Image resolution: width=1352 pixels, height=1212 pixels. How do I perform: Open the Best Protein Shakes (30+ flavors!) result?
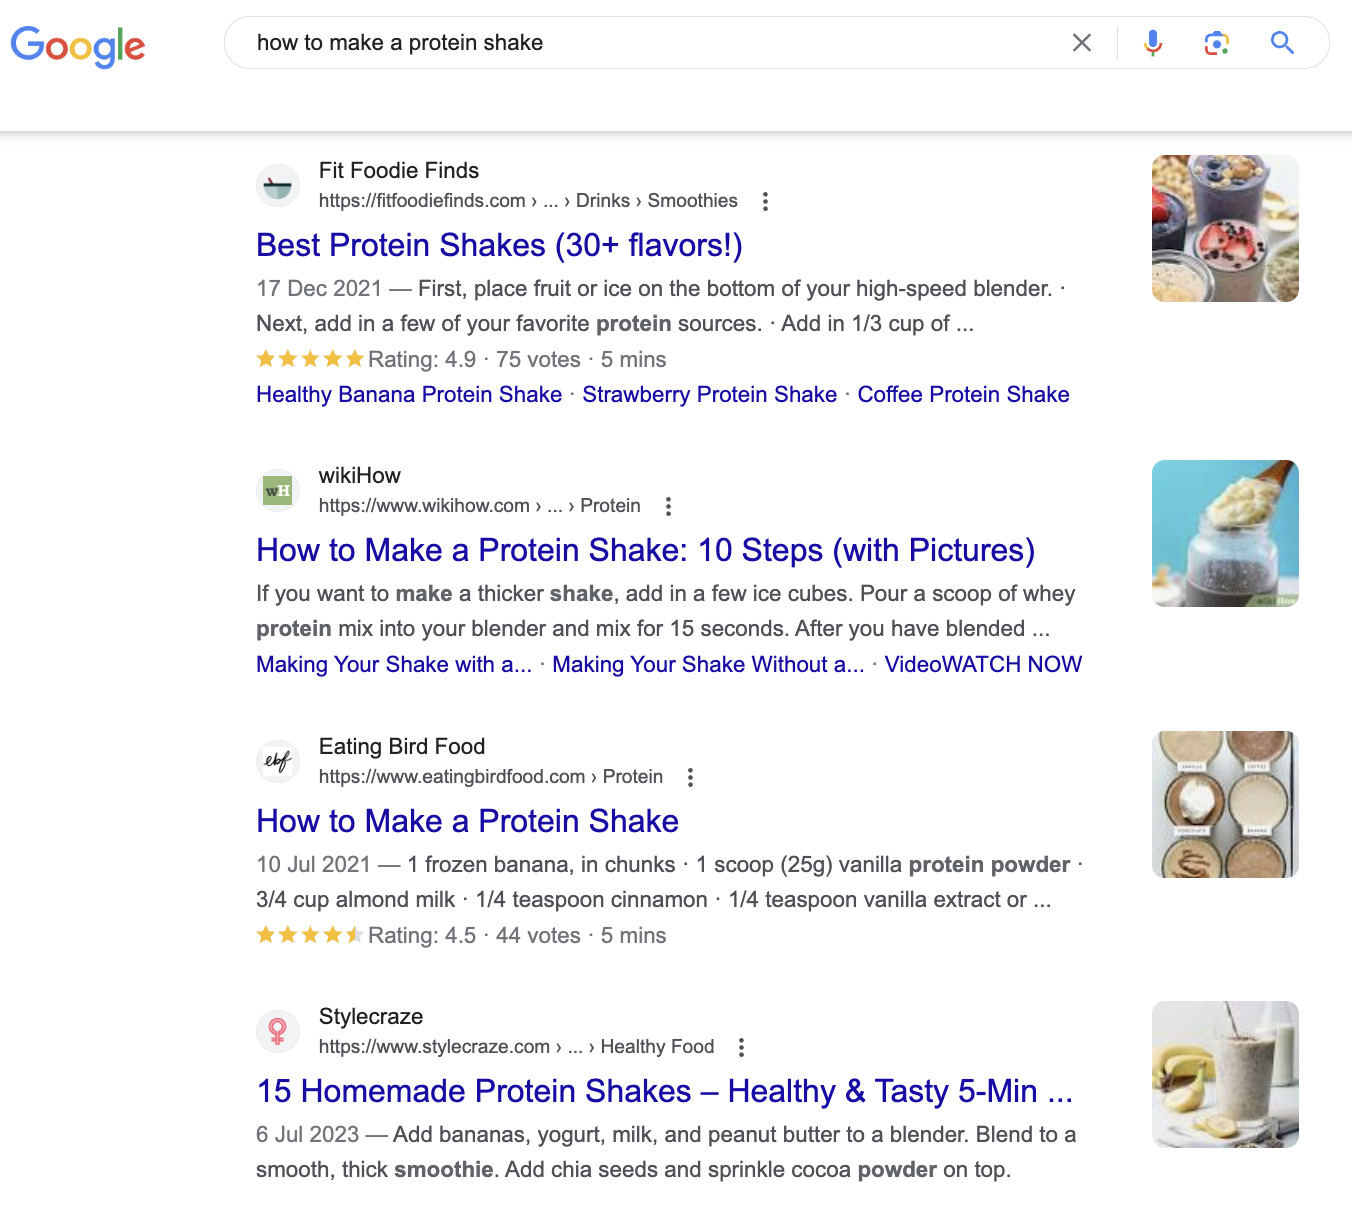[499, 245]
